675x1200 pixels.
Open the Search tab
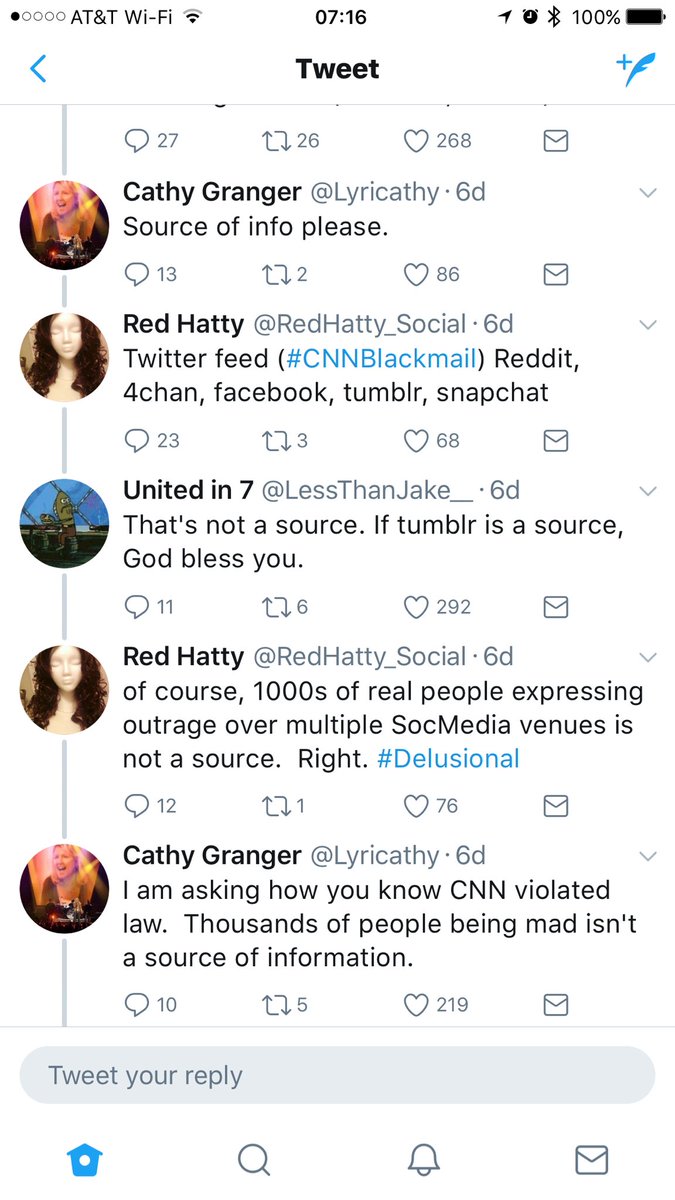[254, 1159]
